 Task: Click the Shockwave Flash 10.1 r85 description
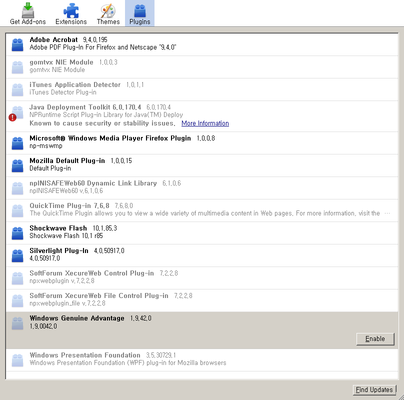66,236
